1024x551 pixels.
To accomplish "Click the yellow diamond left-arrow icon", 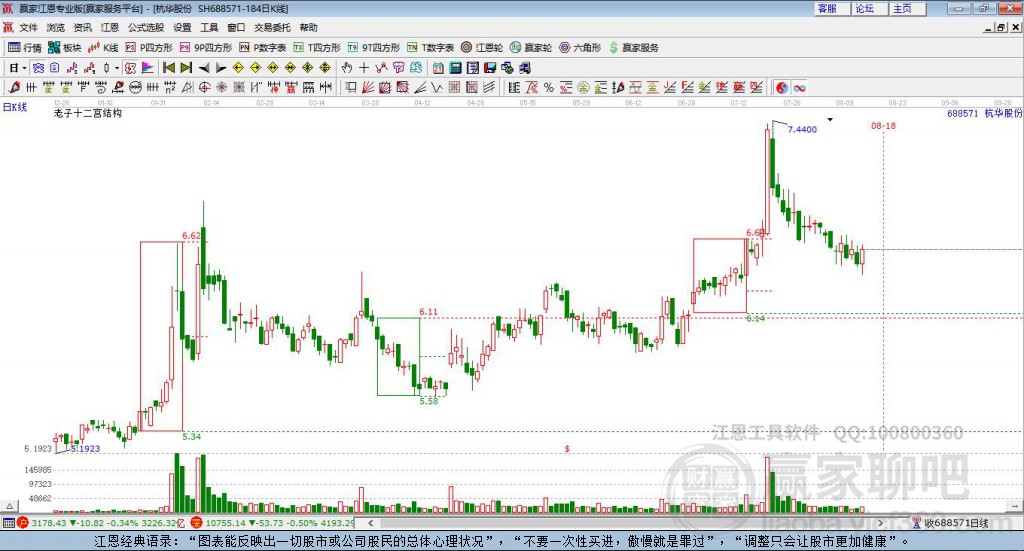I will coord(238,68).
